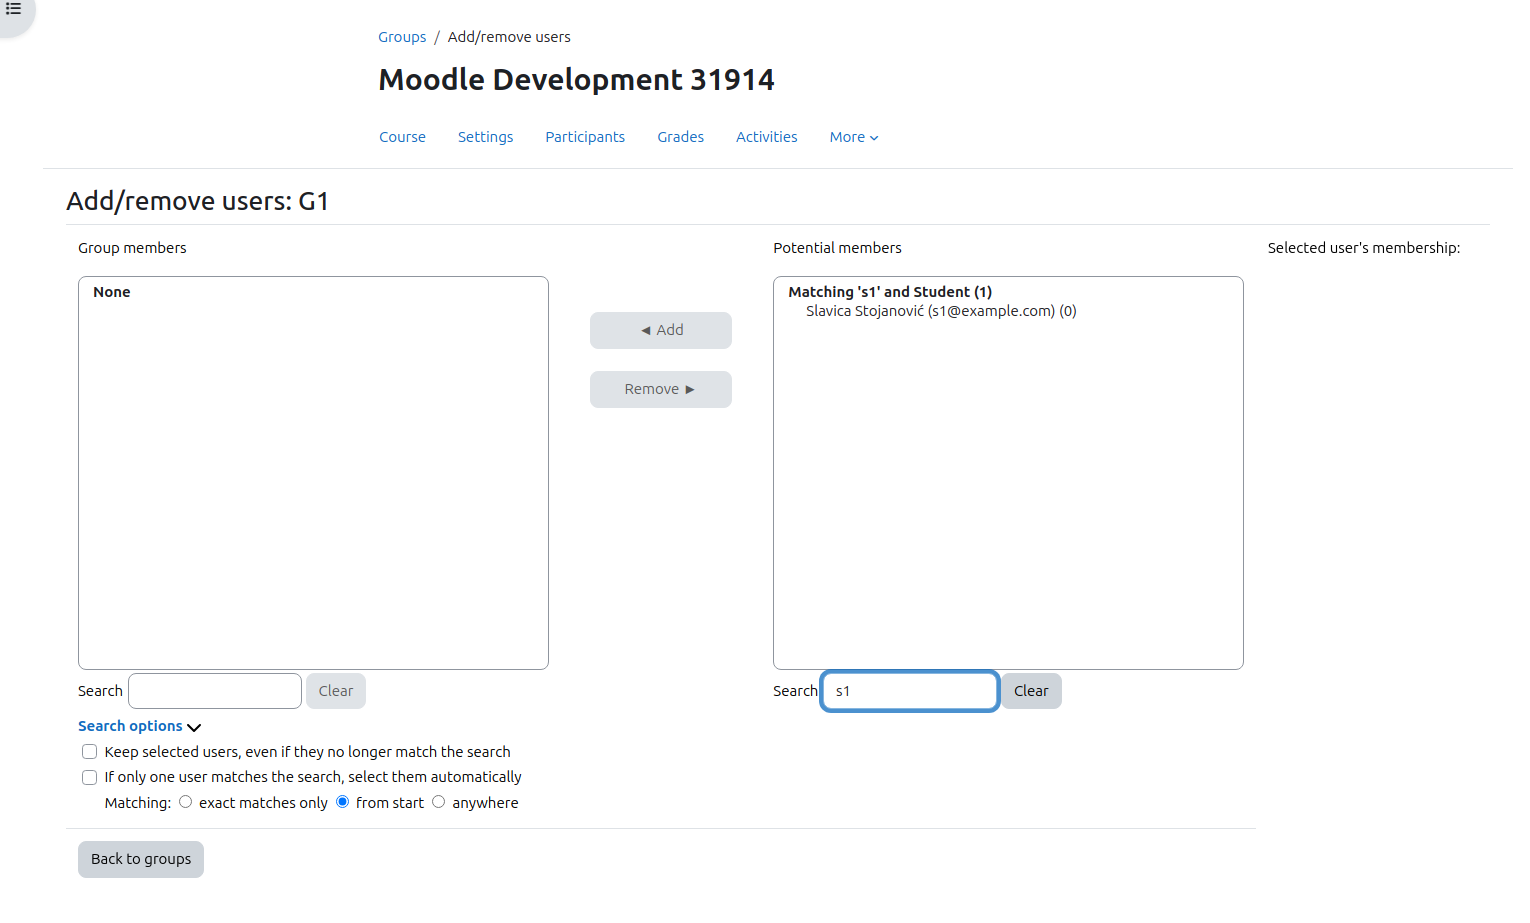The width and height of the screenshot is (1530, 923).
Task: Click the 'Group members' label
Action: [x=132, y=248]
